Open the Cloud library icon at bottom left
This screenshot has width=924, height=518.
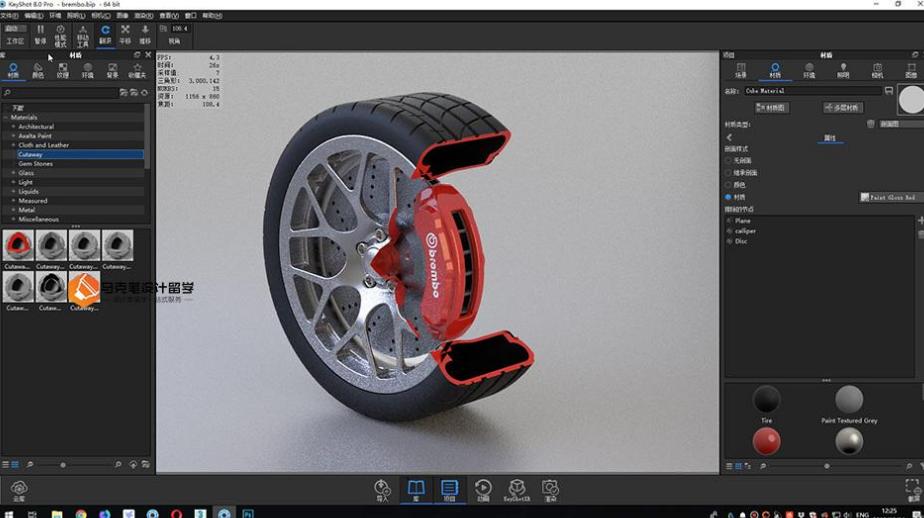(18, 489)
